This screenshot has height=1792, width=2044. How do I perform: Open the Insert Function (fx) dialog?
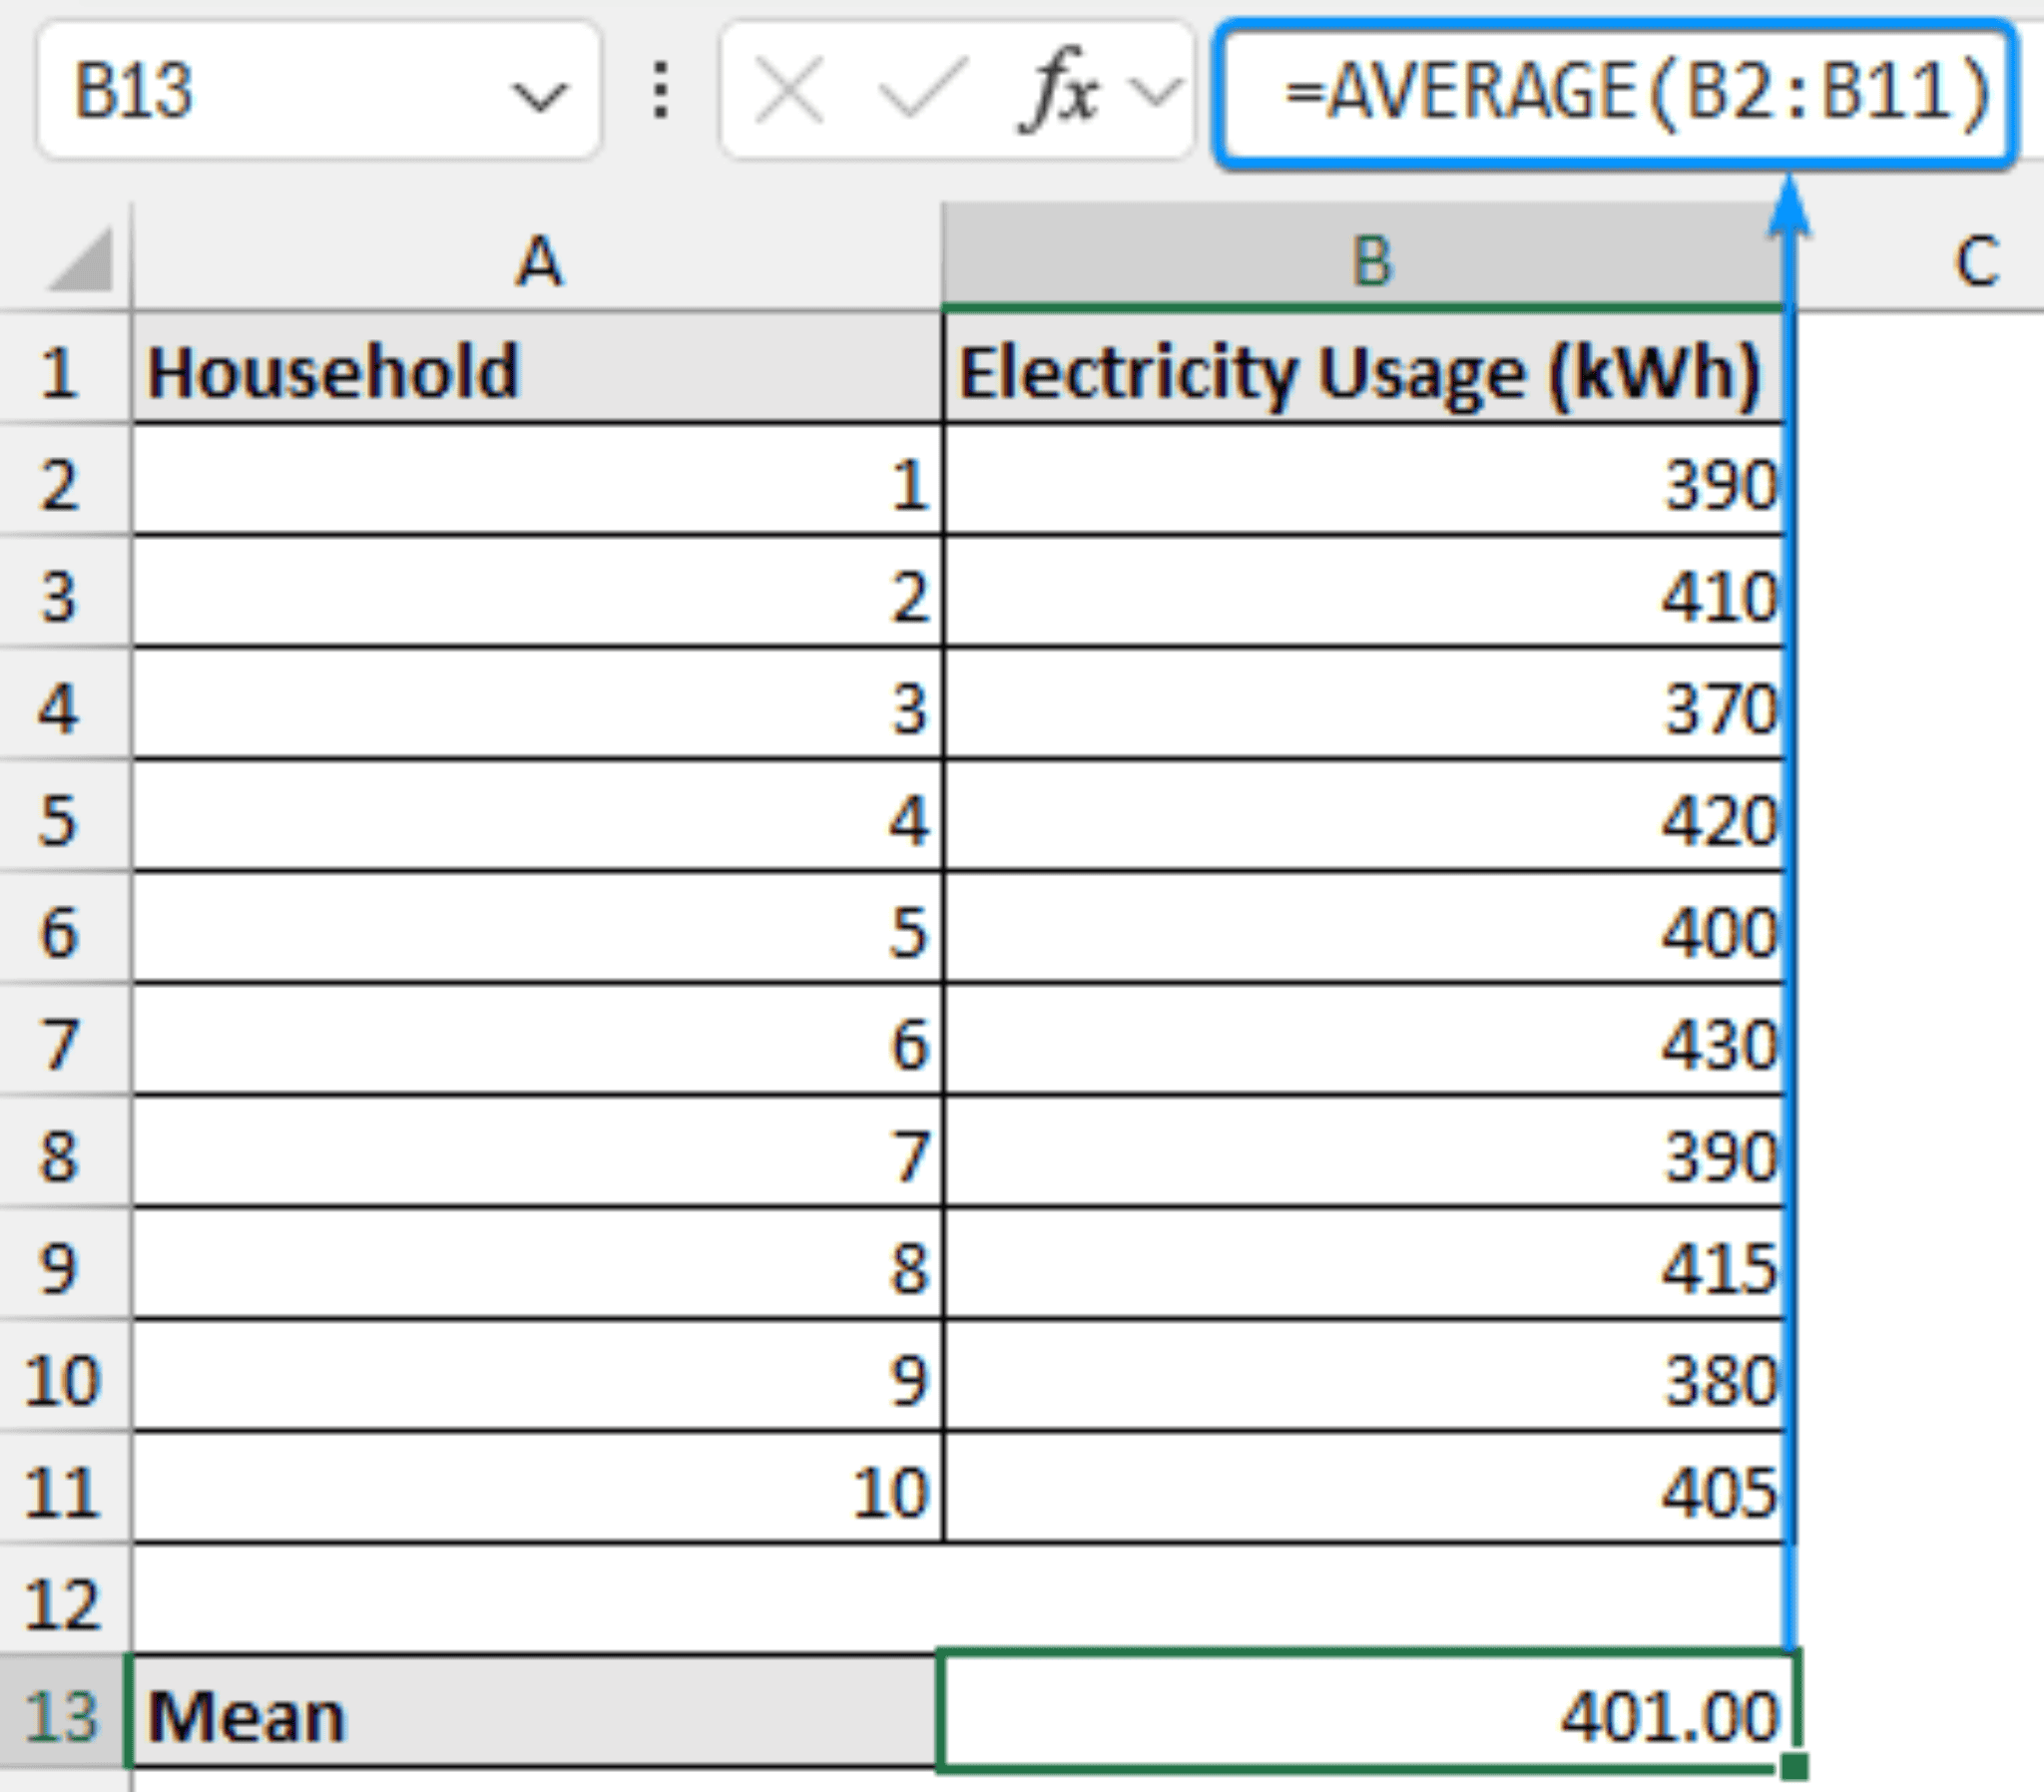[x=1060, y=90]
